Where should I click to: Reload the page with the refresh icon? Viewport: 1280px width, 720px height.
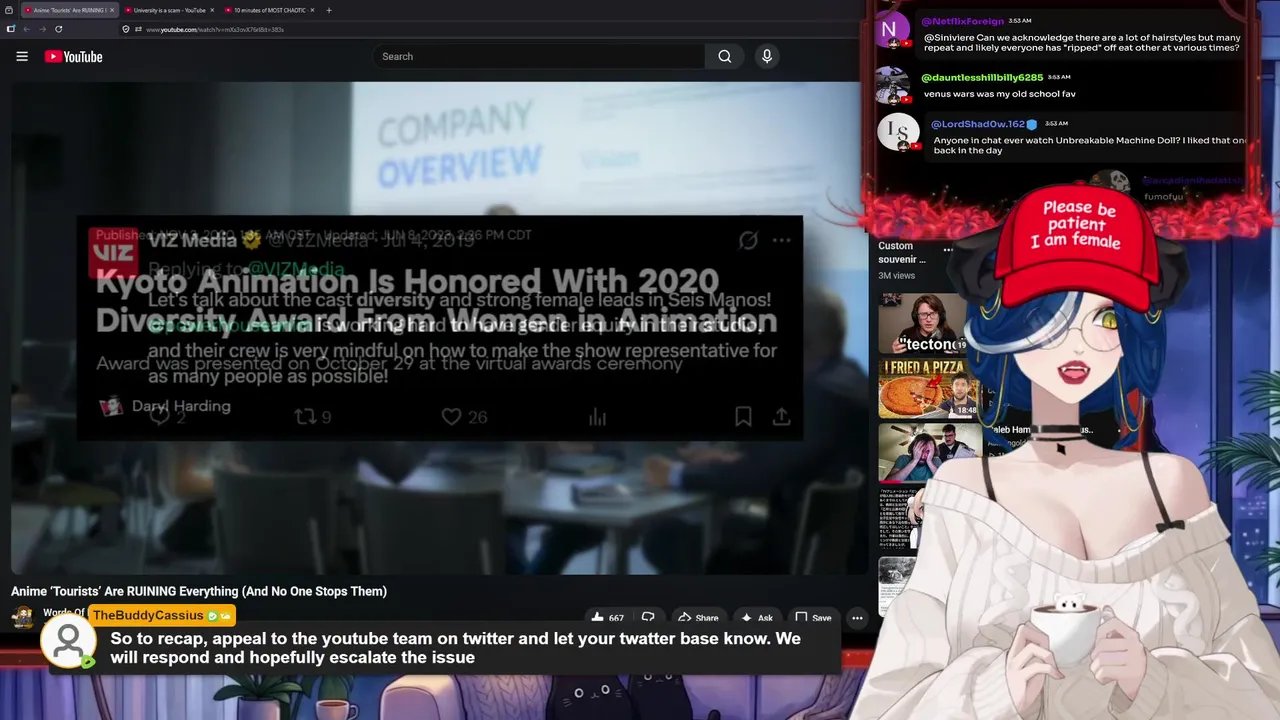point(58,29)
